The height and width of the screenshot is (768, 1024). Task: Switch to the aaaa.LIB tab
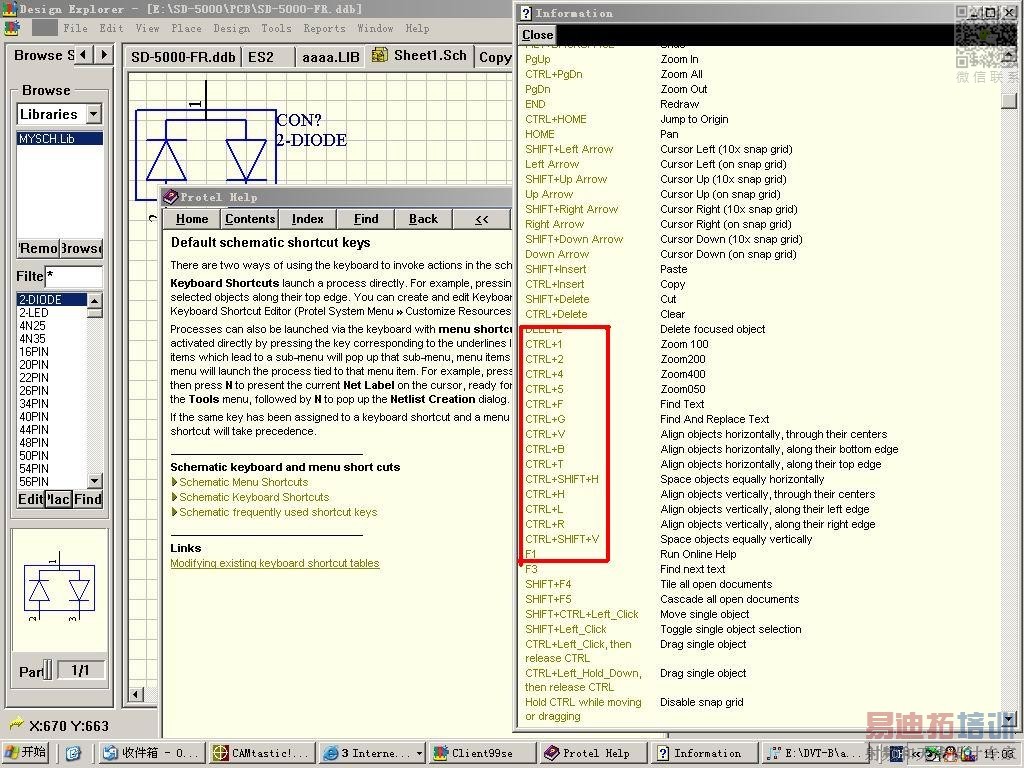pyautogui.click(x=330, y=57)
